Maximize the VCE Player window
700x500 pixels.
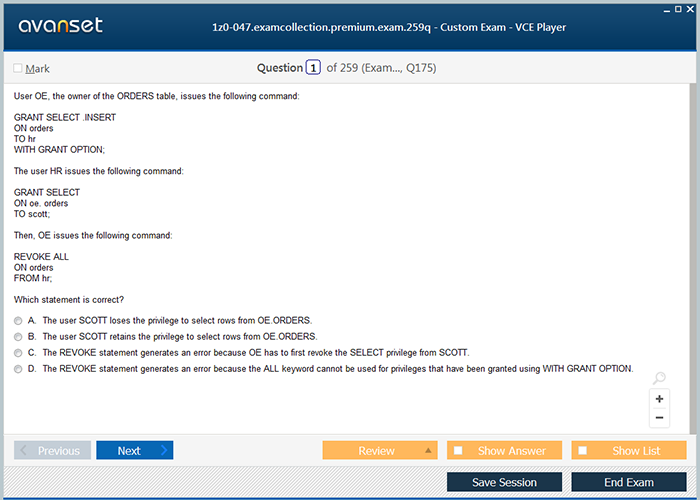[678, 8]
